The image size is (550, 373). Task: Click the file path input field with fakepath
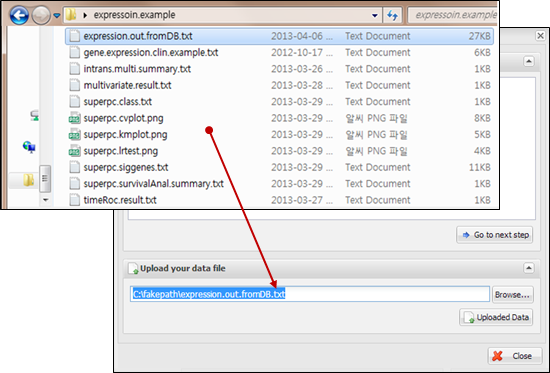(x=310, y=294)
